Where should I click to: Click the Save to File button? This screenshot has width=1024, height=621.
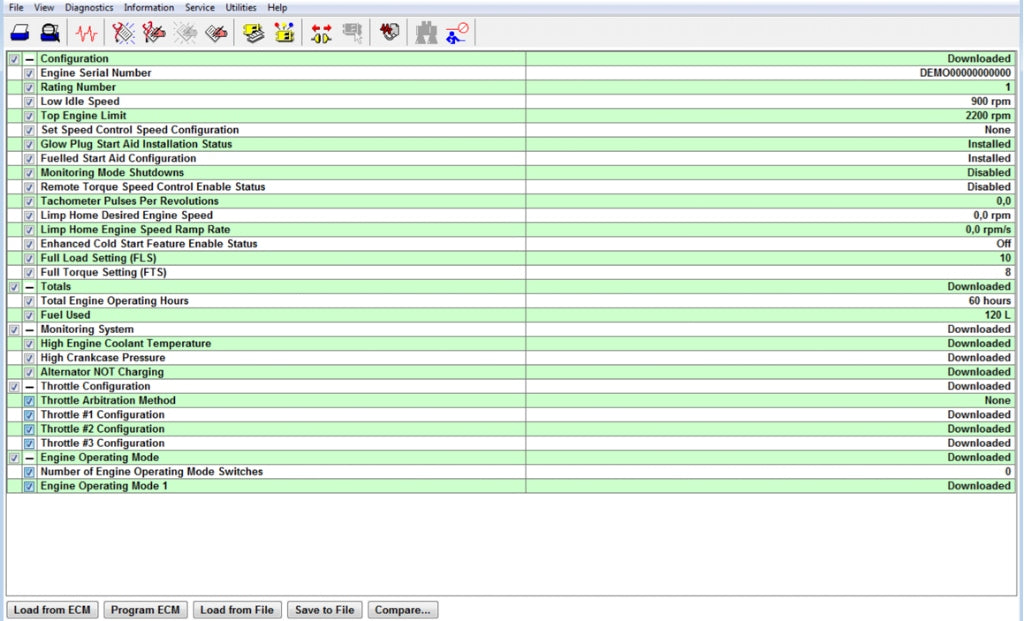[324, 610]
